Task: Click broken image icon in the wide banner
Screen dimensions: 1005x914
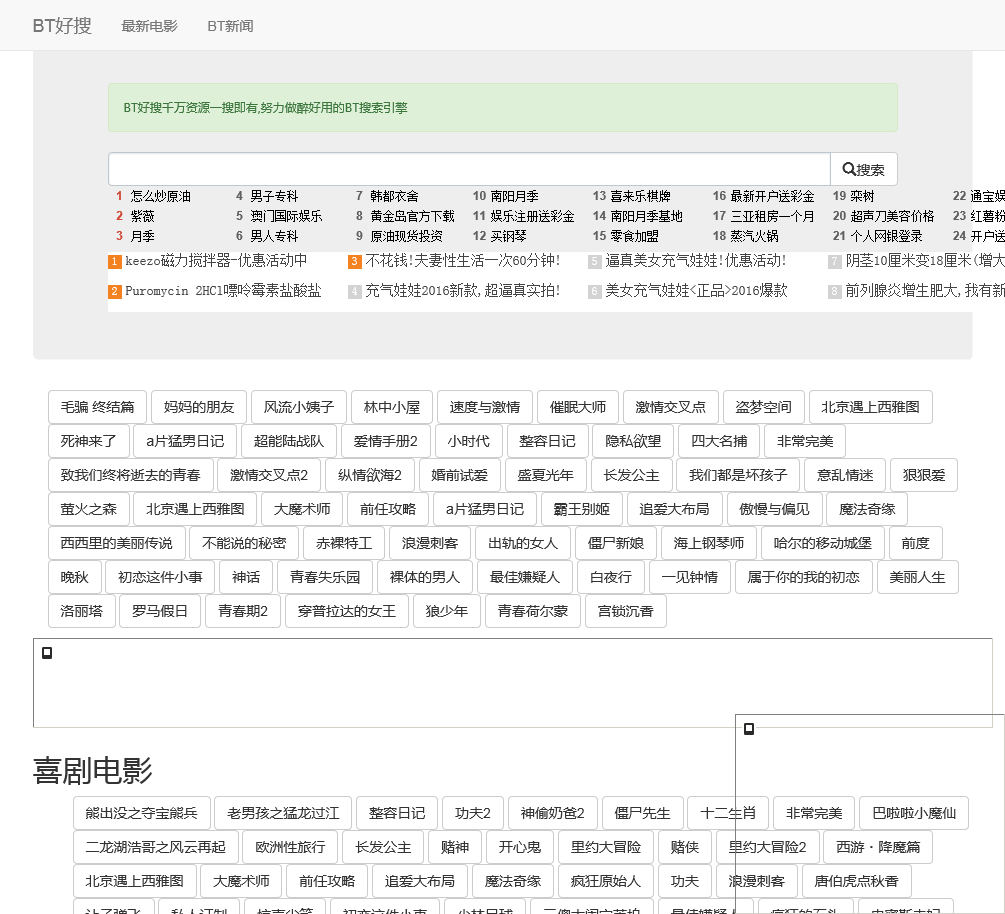Action: point(47,653)
